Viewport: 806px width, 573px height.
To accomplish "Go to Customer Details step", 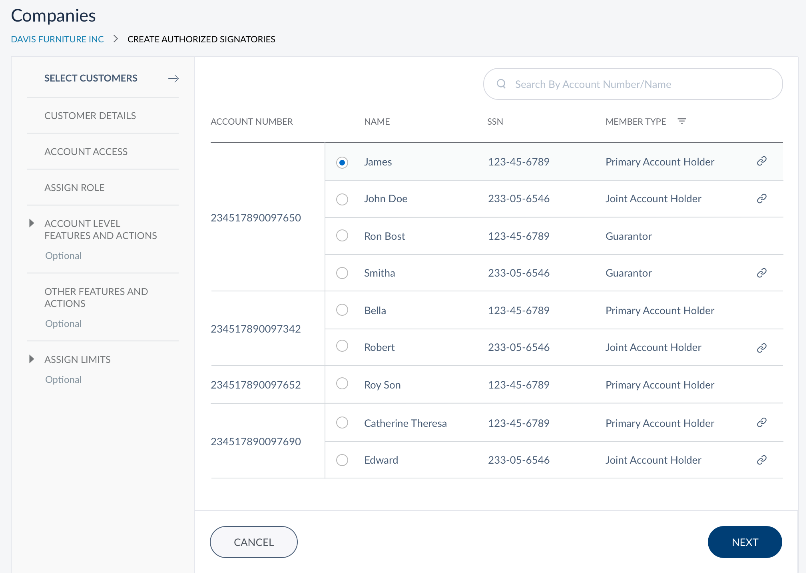I will point(90,115).
